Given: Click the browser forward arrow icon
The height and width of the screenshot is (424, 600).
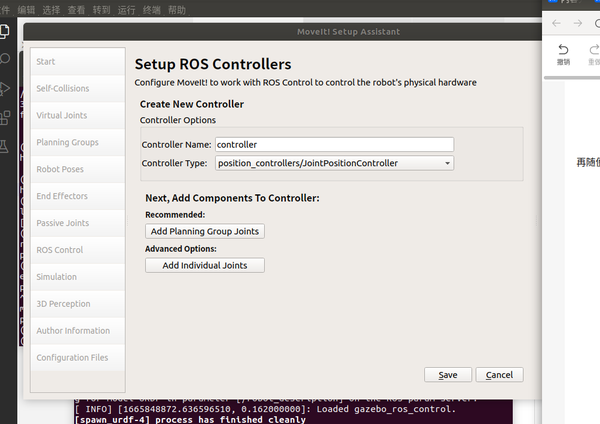Looking at the screenshot, I should (x=578, y=23).
